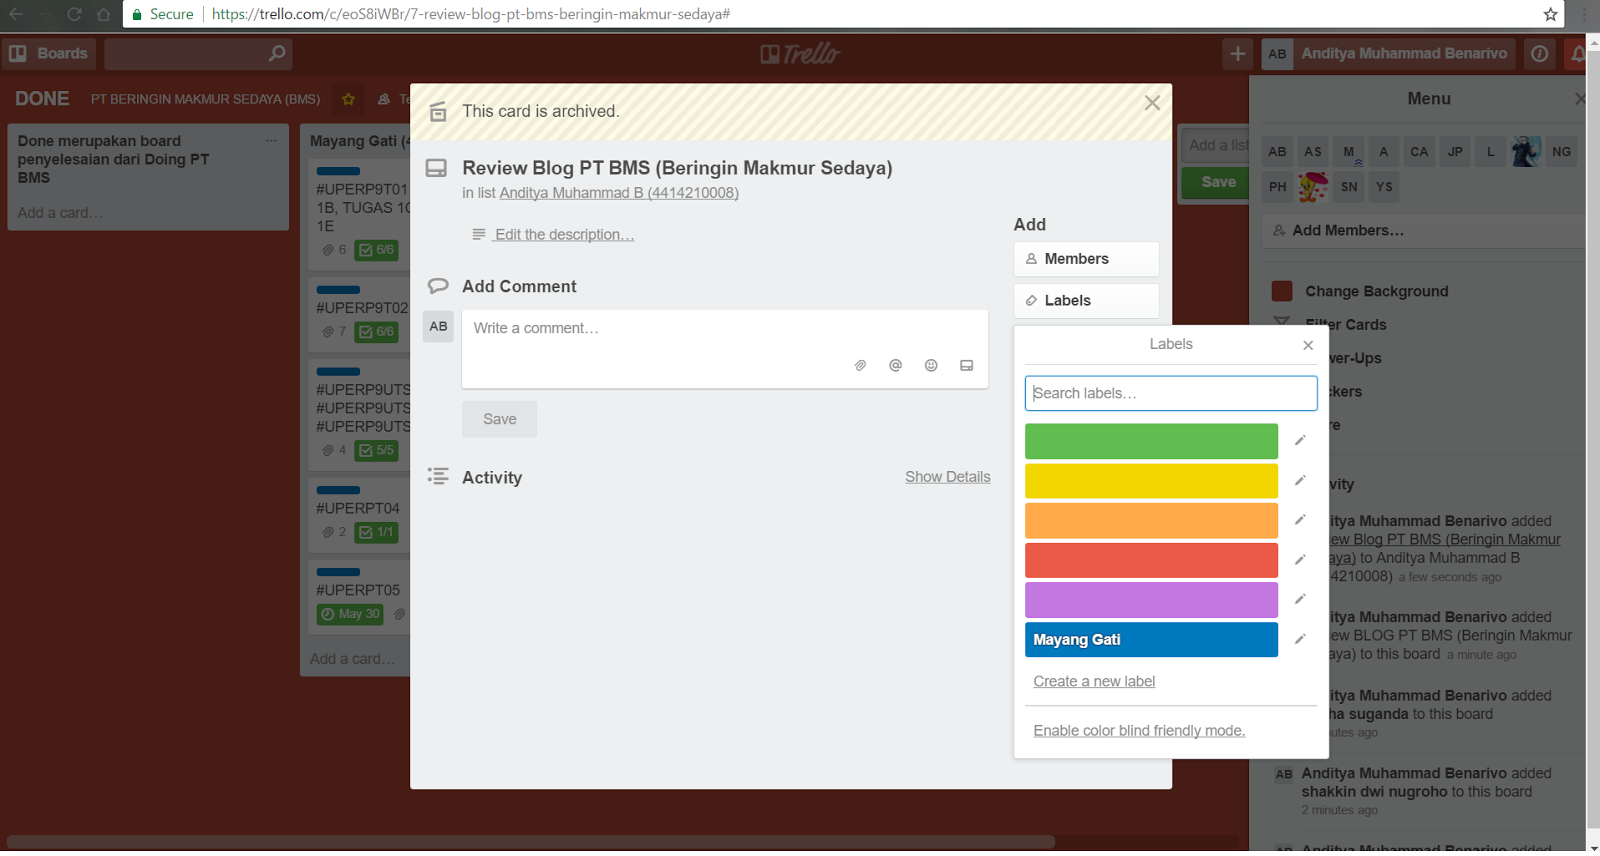Click the green Save button for new list
Image resolution: width=1600 pixels, height=856 pixels.
[1216, 182]
